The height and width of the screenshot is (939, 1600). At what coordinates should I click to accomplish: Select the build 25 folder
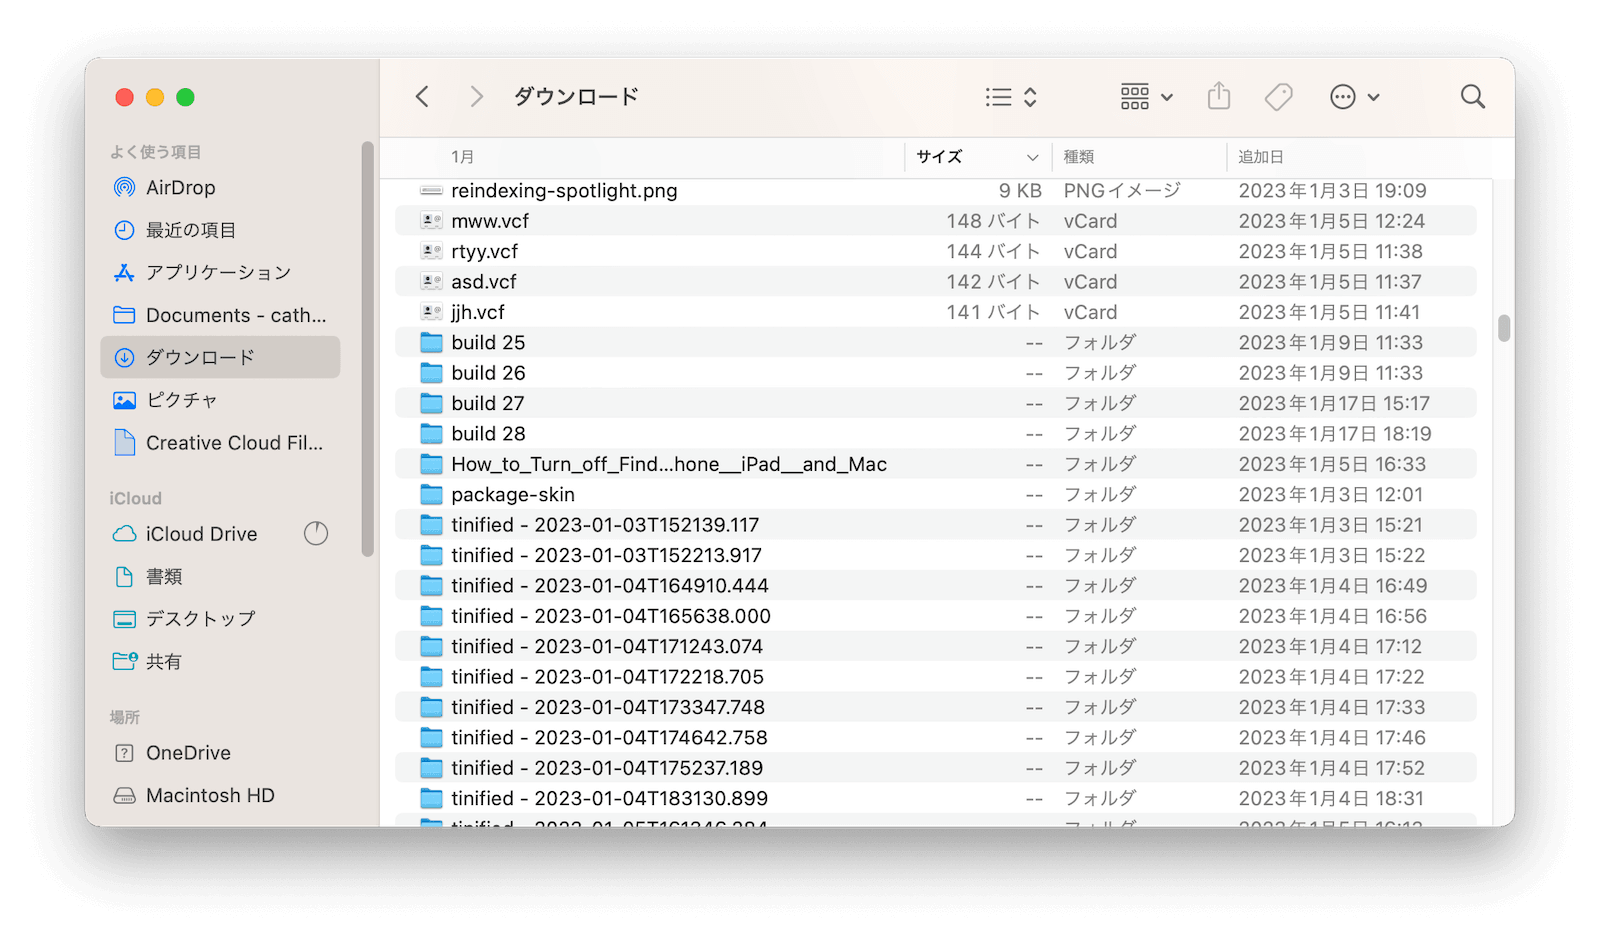click(935, 343)
